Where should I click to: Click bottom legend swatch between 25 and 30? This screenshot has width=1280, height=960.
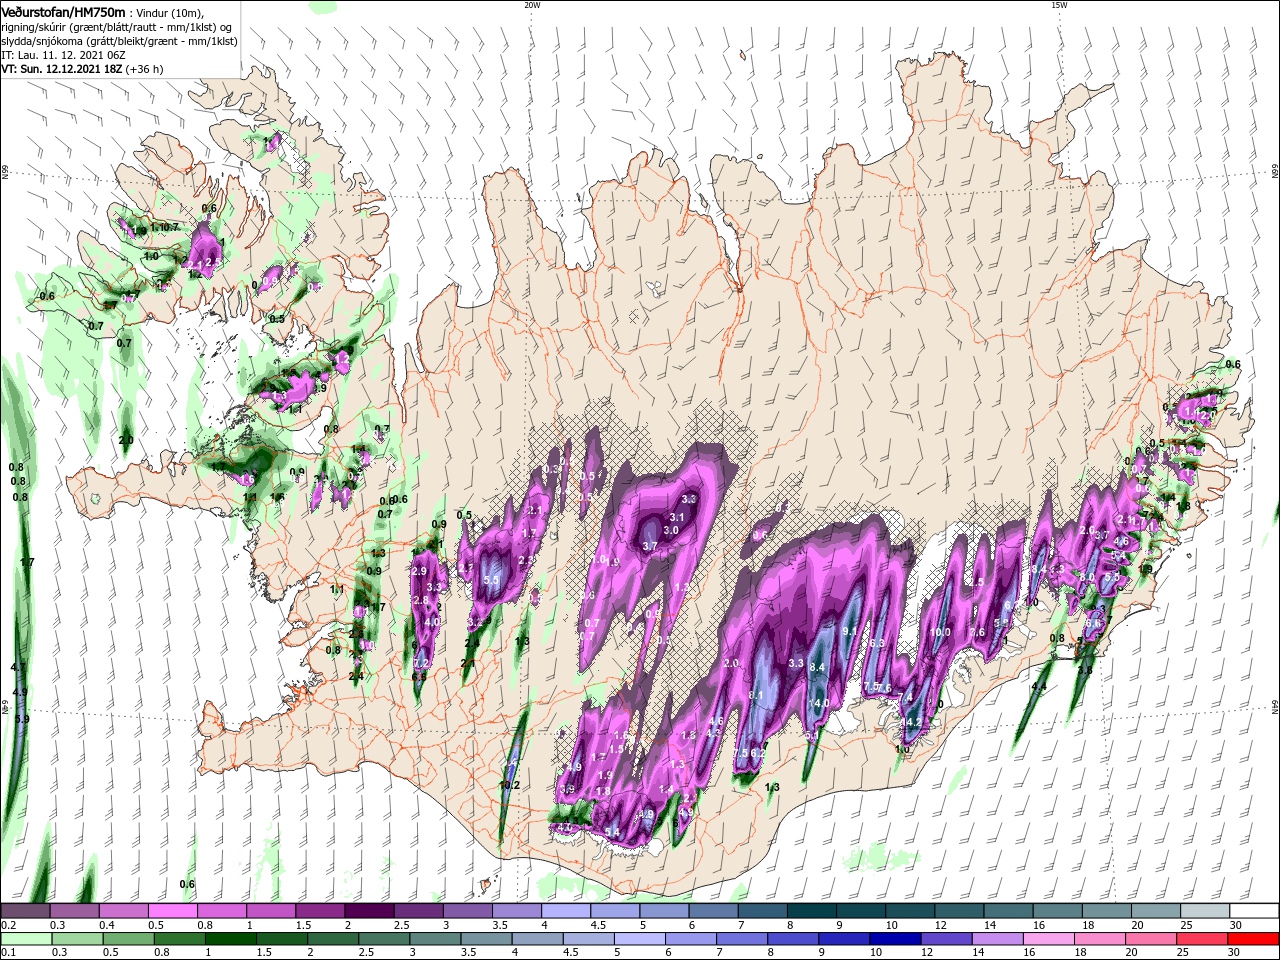point(1201,939)
